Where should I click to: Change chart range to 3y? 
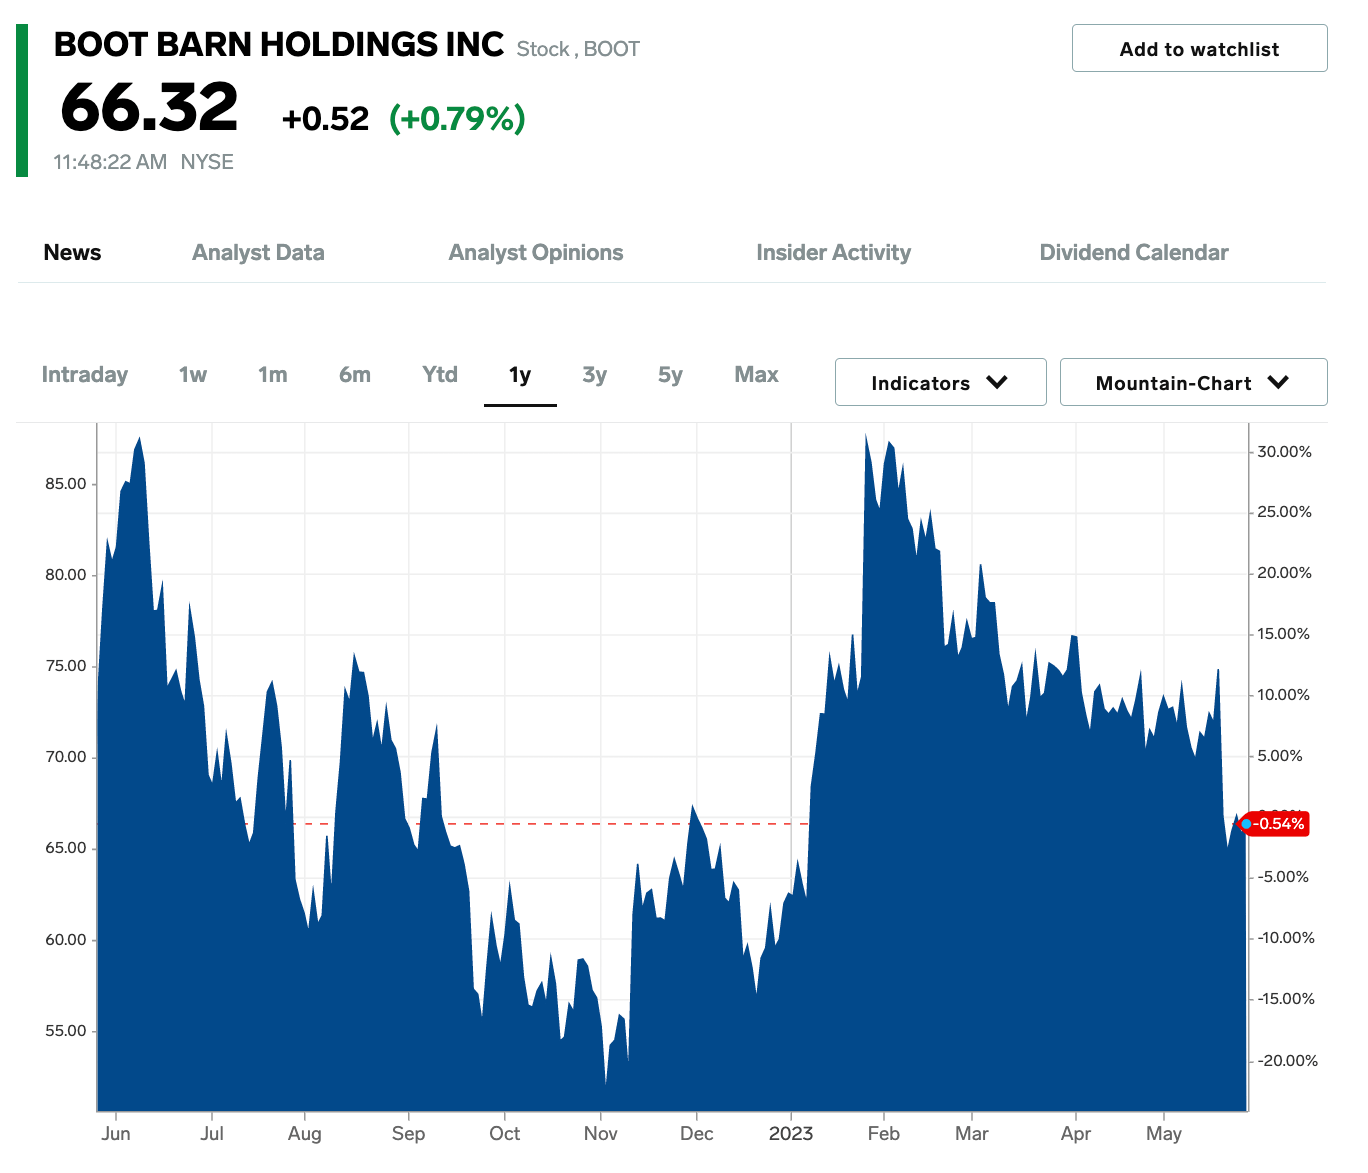pos(595,374)
